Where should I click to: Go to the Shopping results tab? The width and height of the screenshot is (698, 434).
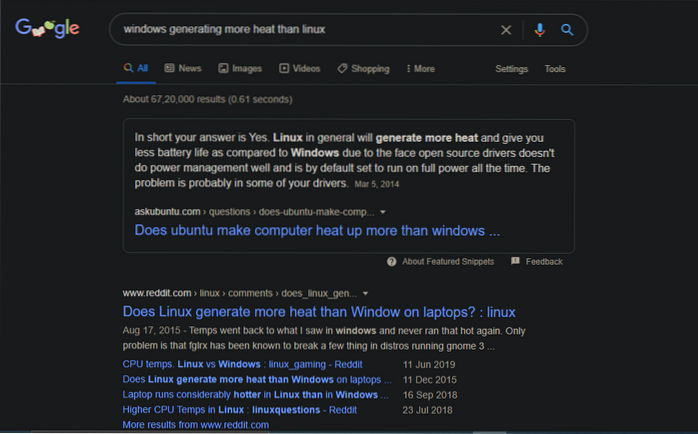tap(363, 69)
